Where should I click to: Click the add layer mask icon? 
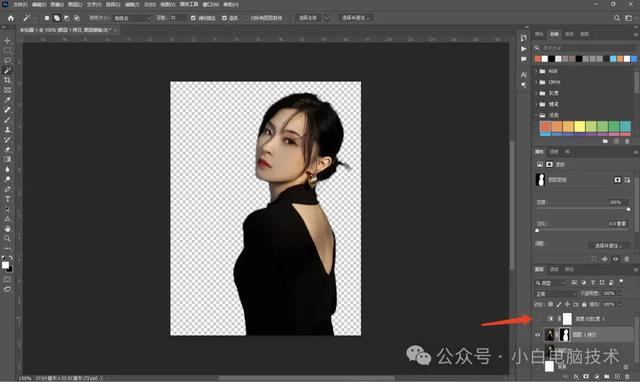586,376
